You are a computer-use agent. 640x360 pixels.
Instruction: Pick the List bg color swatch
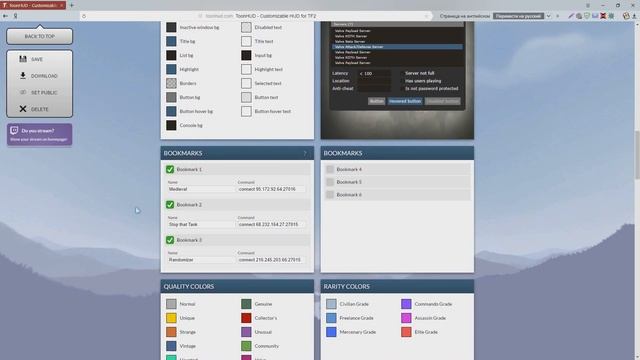coord(171,55)
